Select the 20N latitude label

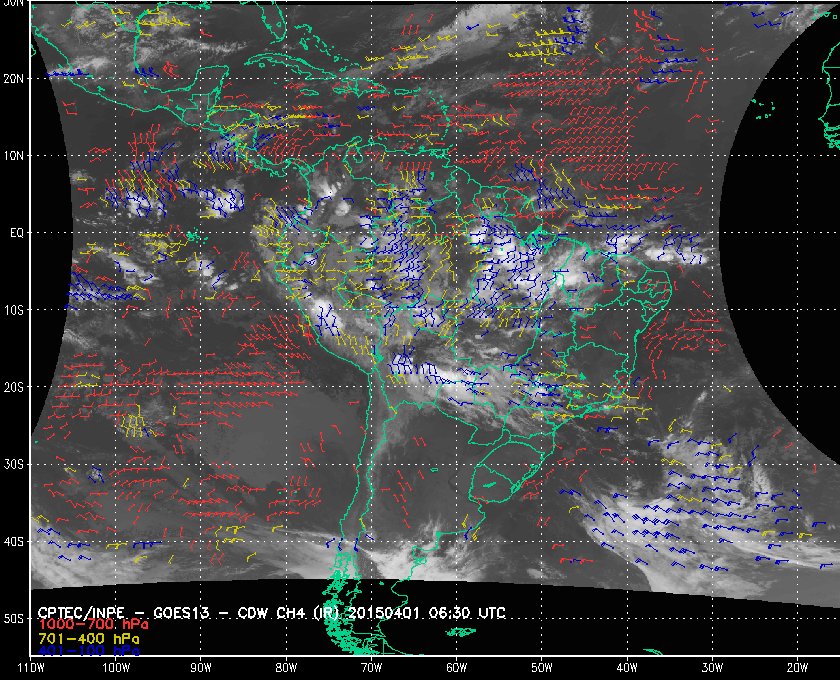(x=13, y=79)
